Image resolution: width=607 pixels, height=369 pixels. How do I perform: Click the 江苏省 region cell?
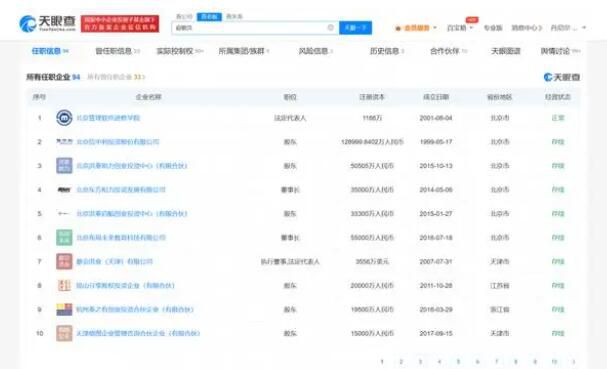pos(500,285)
